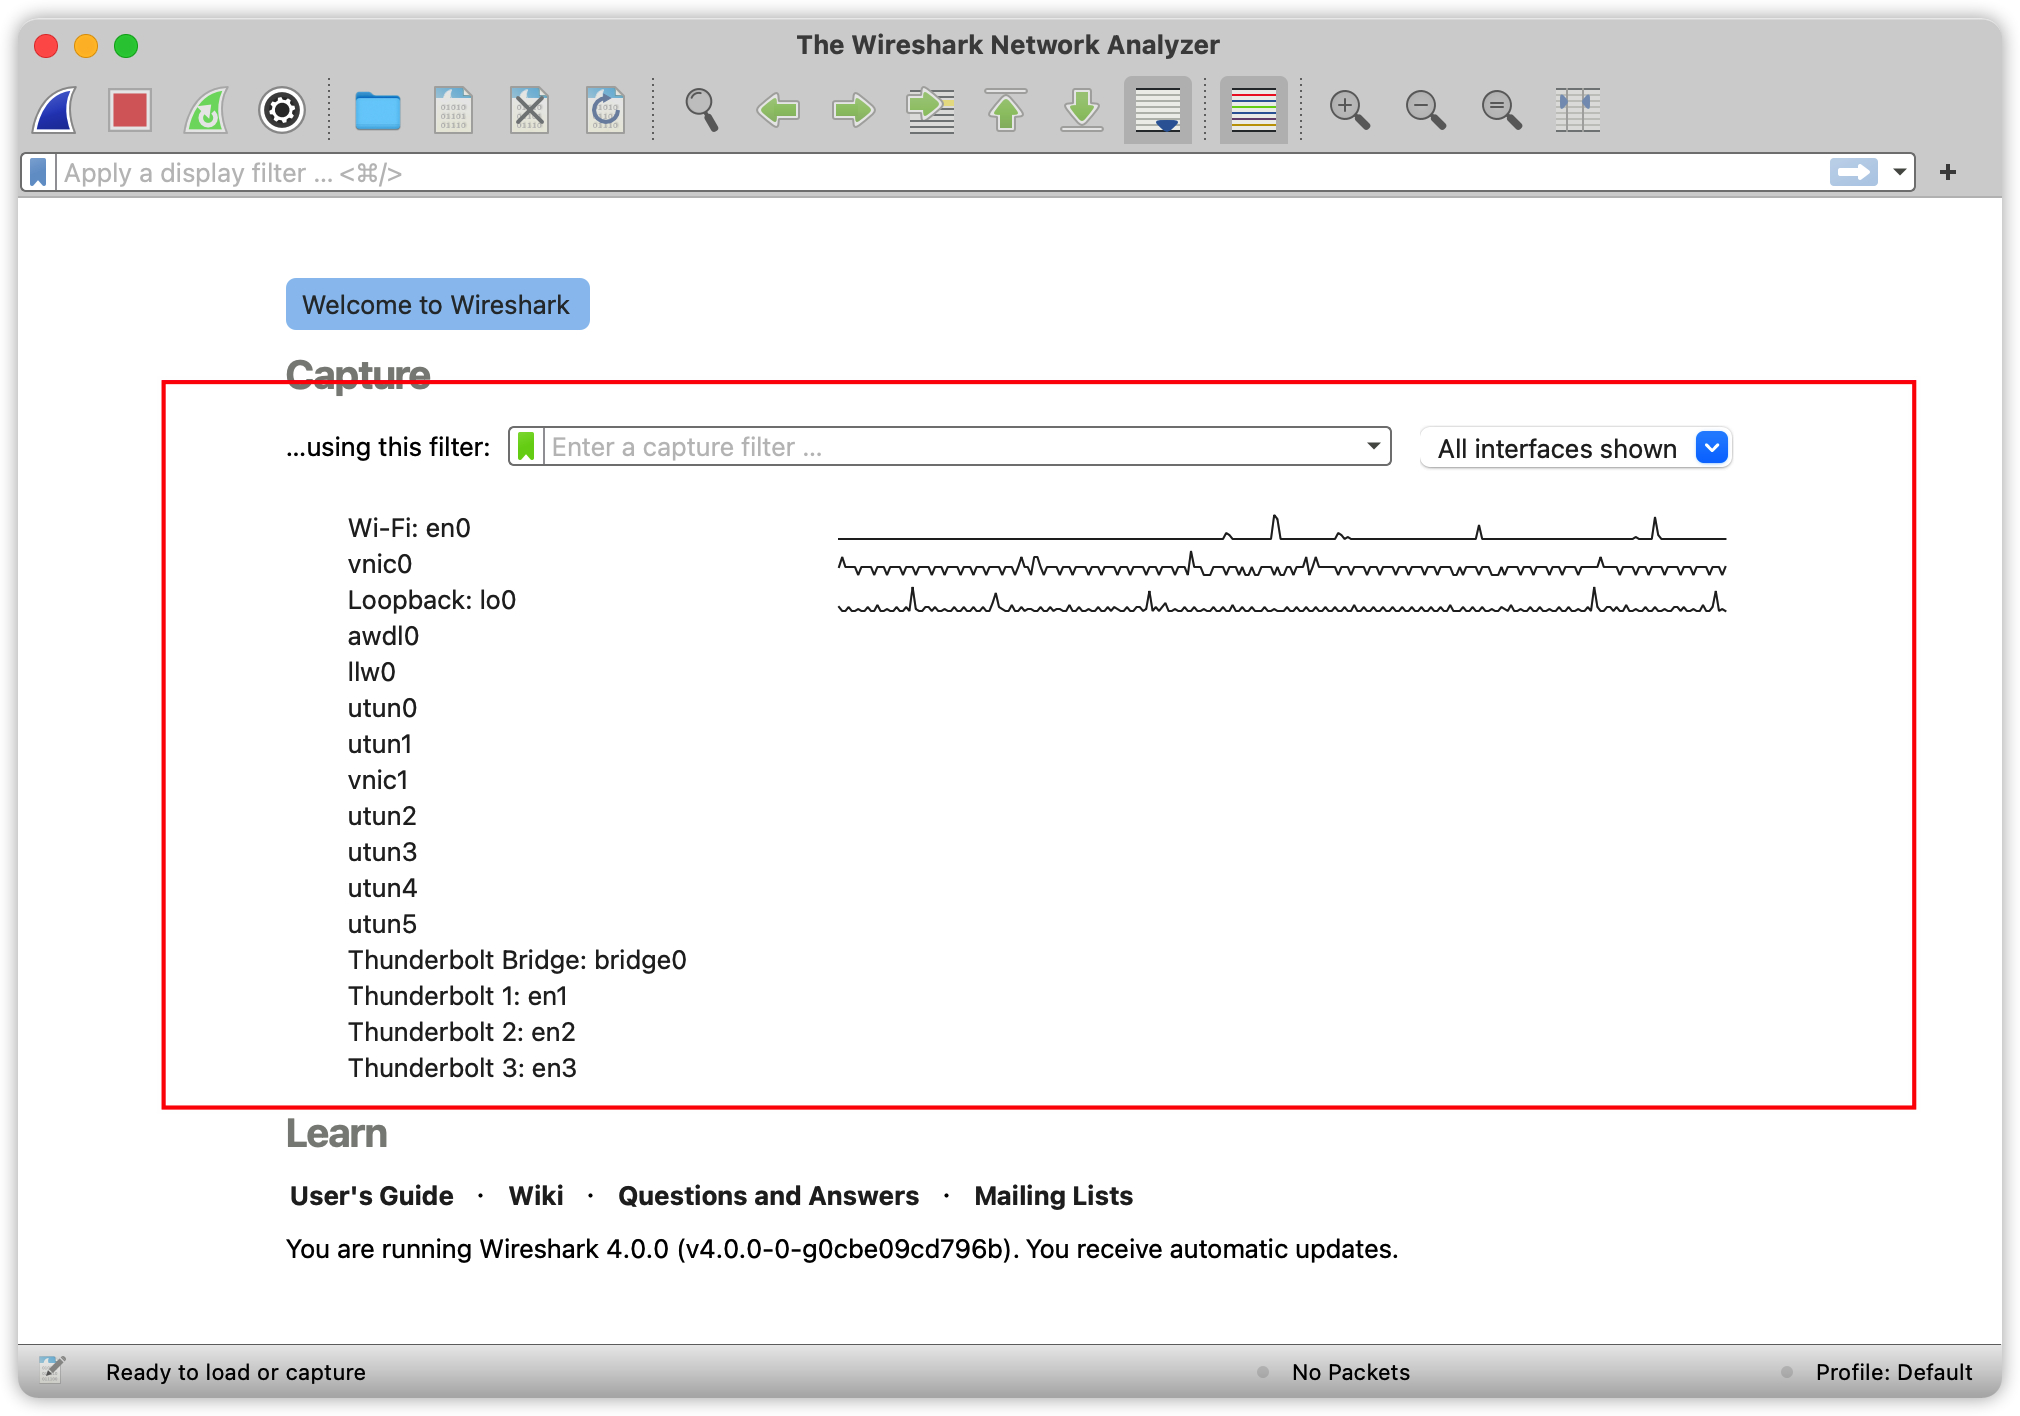The height and width of the screenshot is (1416, 2020).
Task: Click the Go to last packet icon
Action: (1081, 110)
